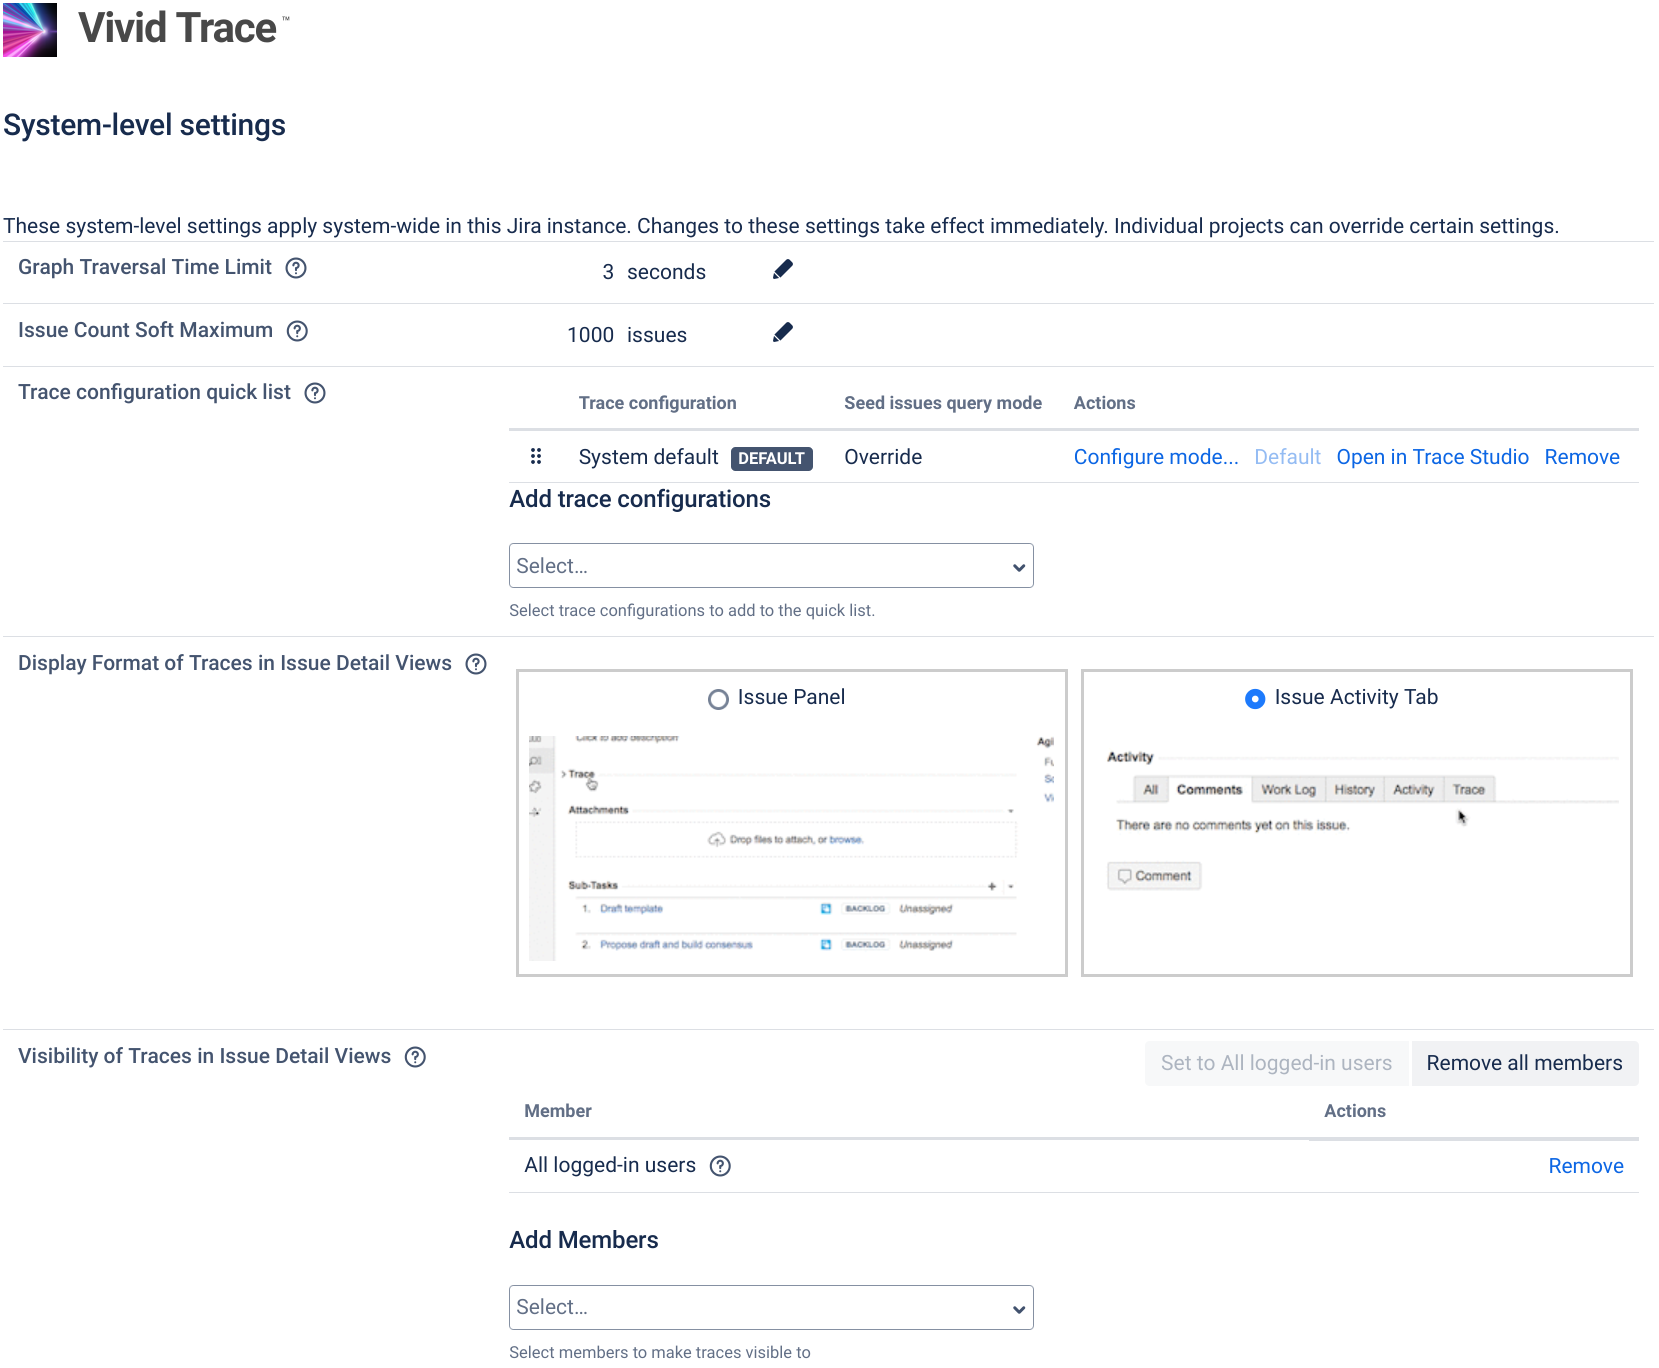This screenshot has height=1368, width=1659.
Task: Click the Member column header
Action: point(558,1111)
